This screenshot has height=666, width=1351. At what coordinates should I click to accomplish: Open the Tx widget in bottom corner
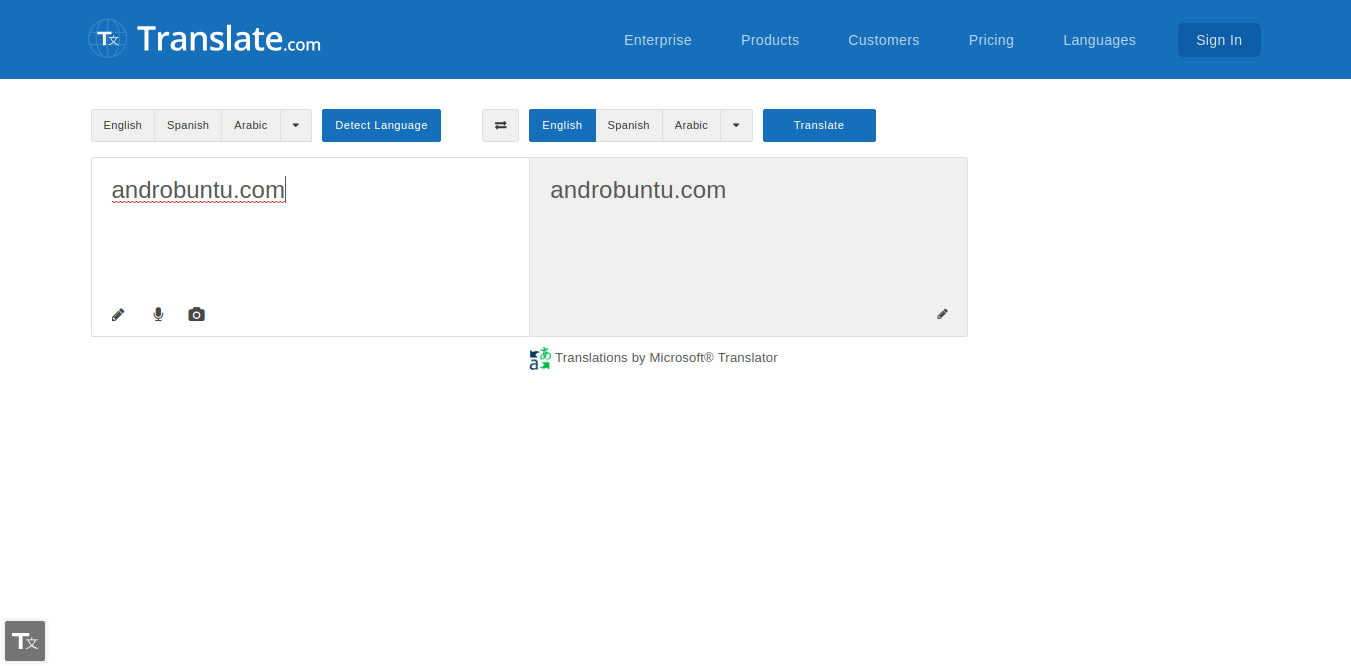(24, 640)
